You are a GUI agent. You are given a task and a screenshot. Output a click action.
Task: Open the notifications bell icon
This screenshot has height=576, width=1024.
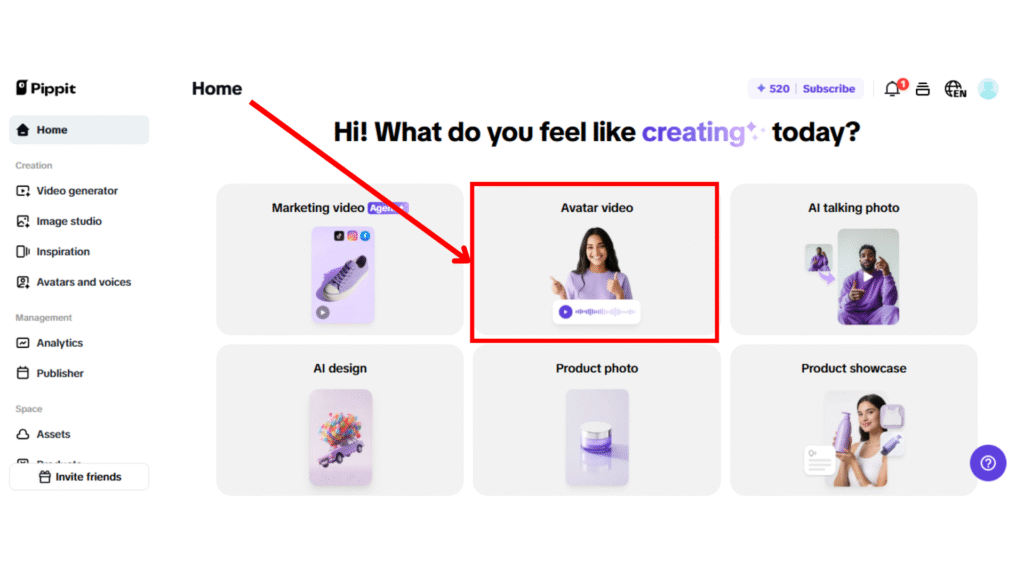893,88
